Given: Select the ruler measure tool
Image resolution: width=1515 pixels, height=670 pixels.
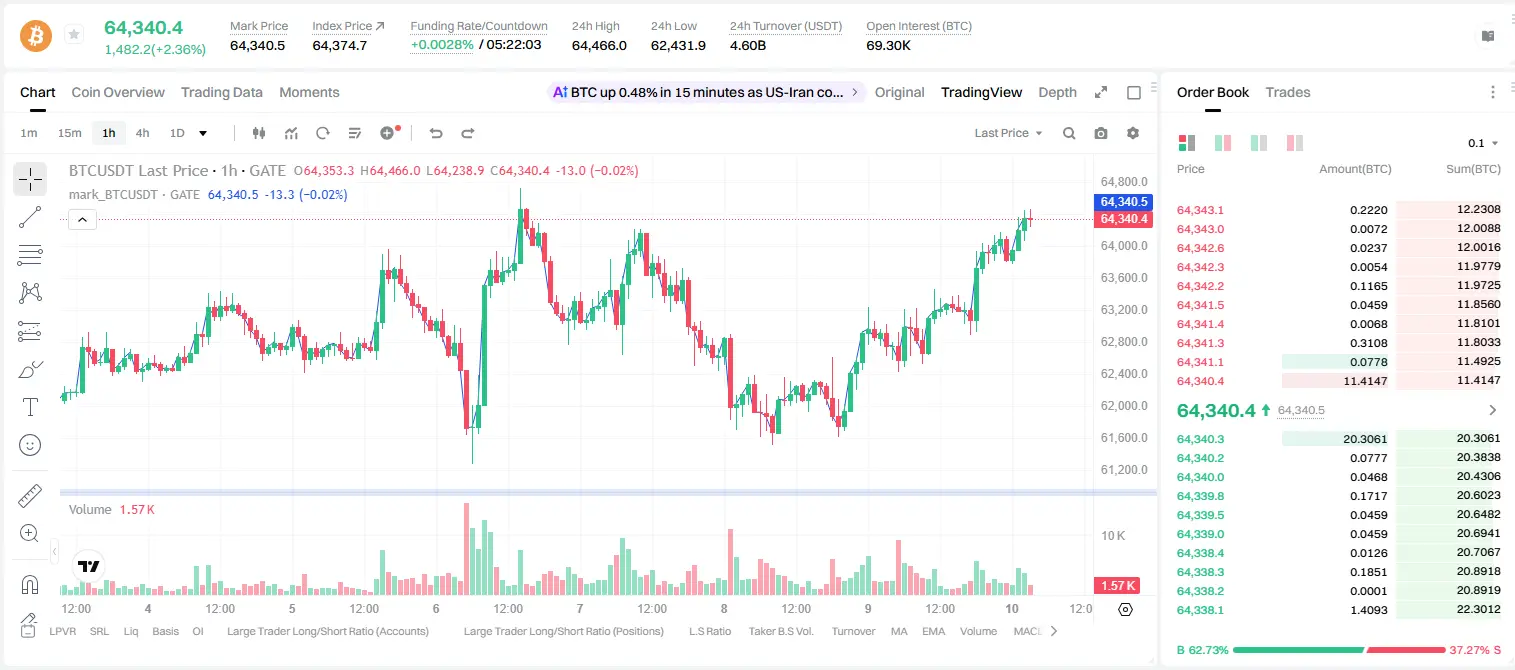Looking at the screenshot, I should click(x=30, y=495).
